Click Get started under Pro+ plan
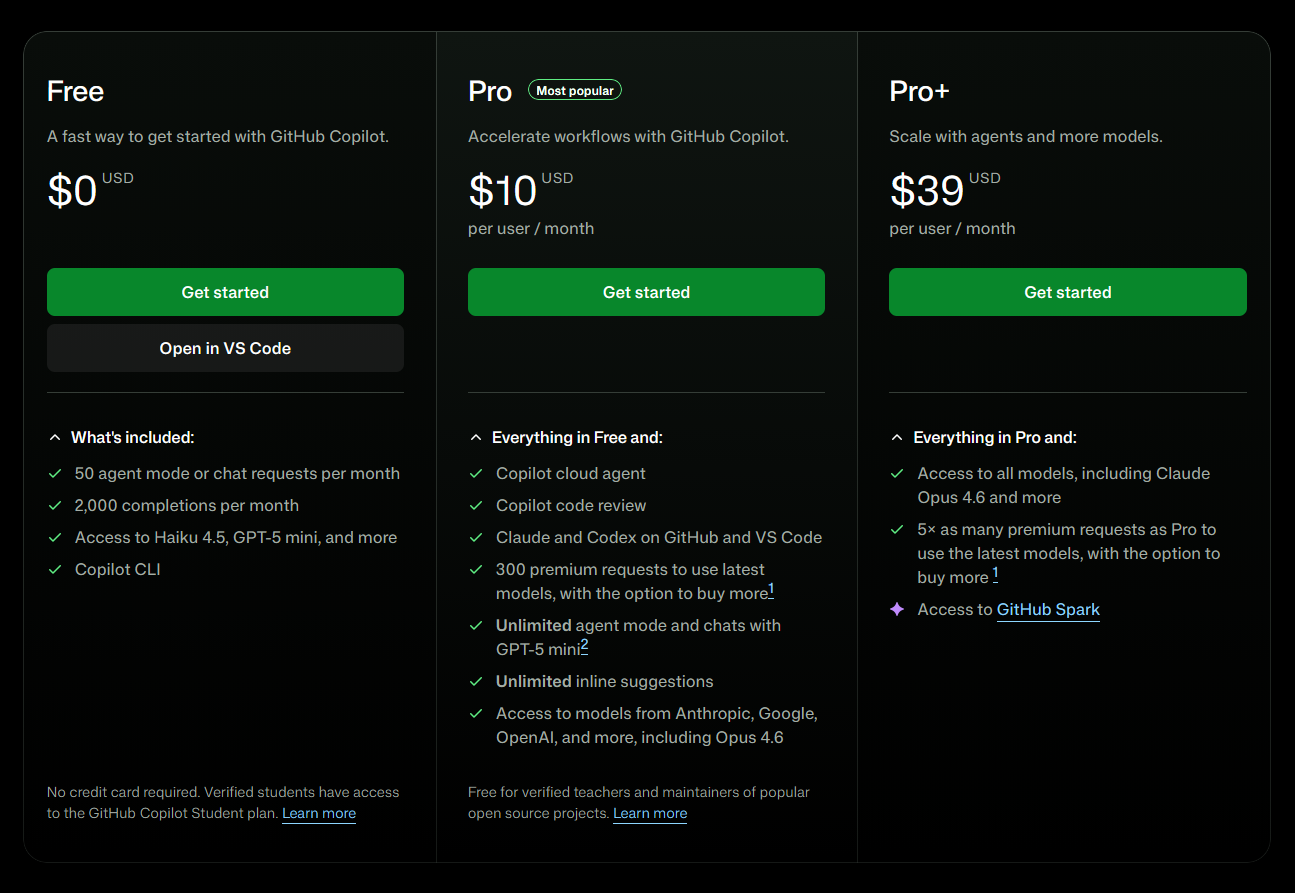Screen dimensions: 1295x893 click(x=1068, y=292)
